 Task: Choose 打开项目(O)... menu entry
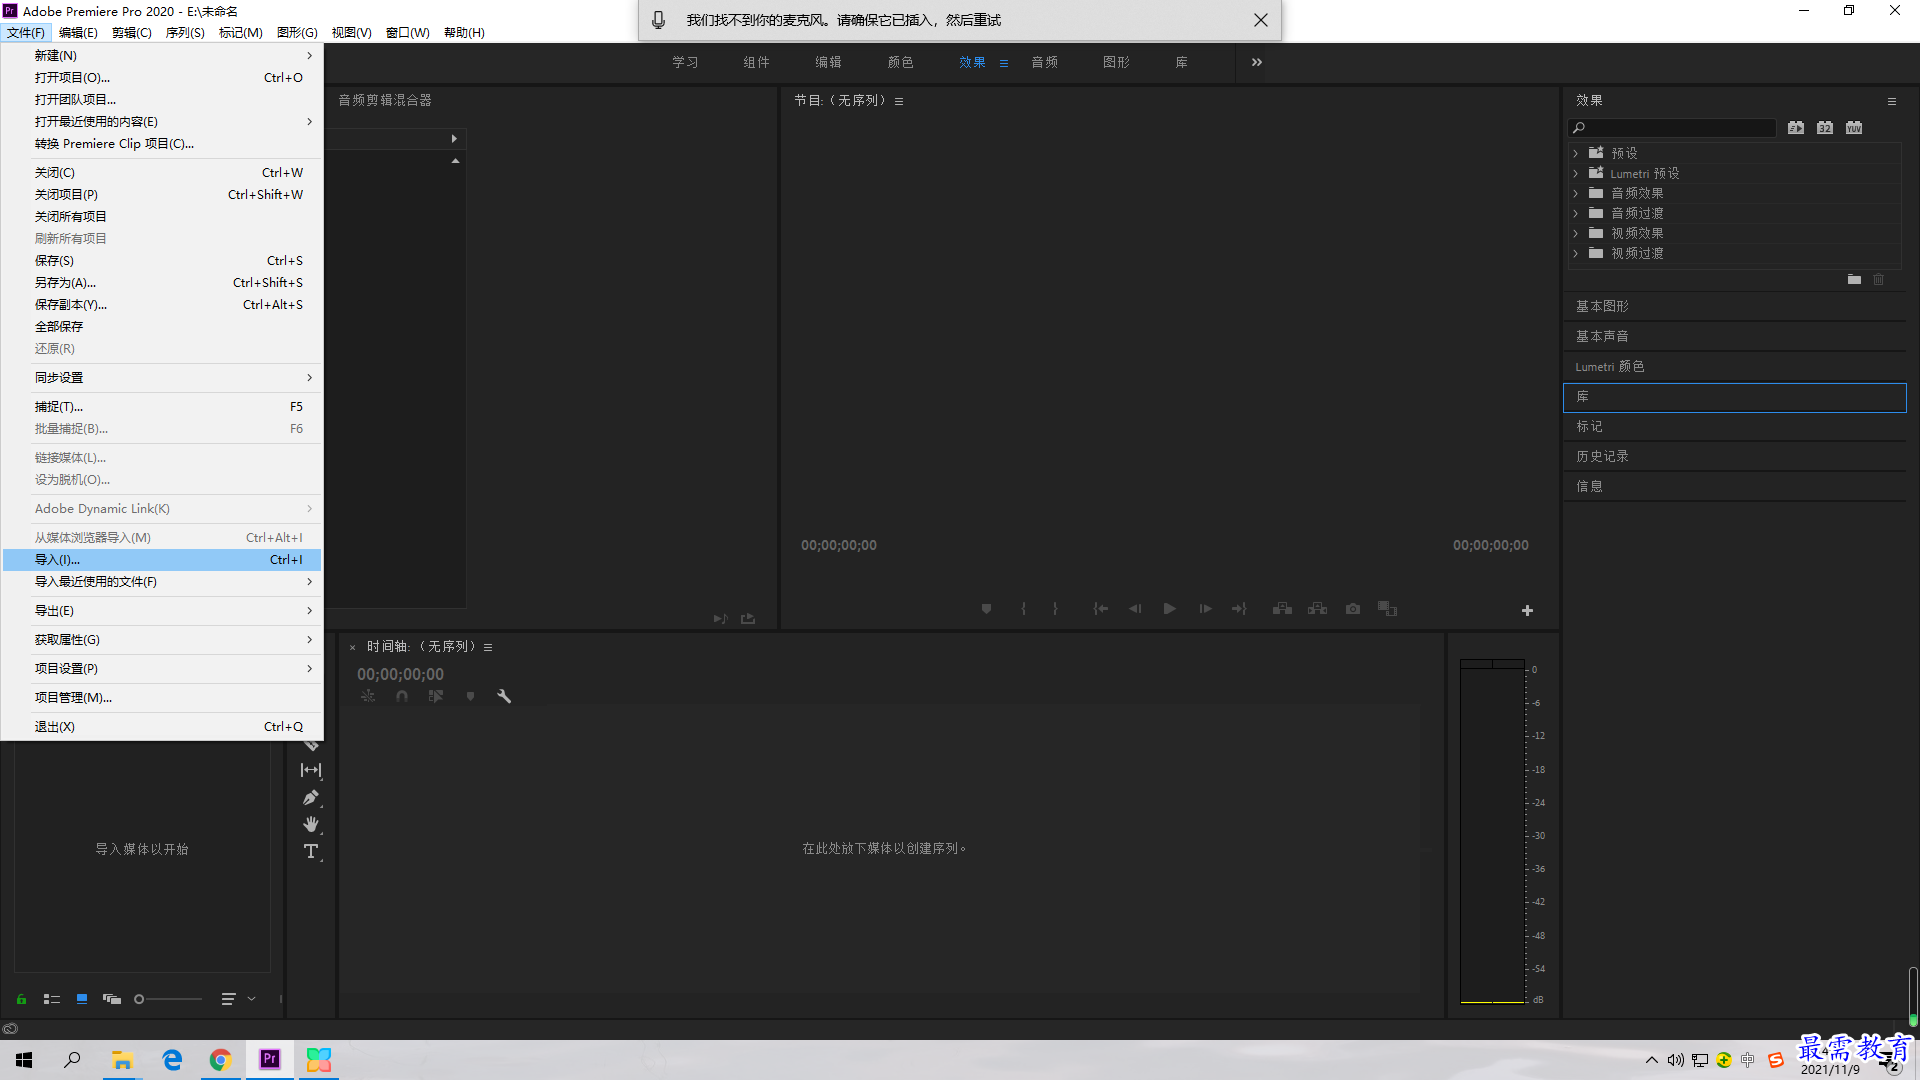coord(162,78)
